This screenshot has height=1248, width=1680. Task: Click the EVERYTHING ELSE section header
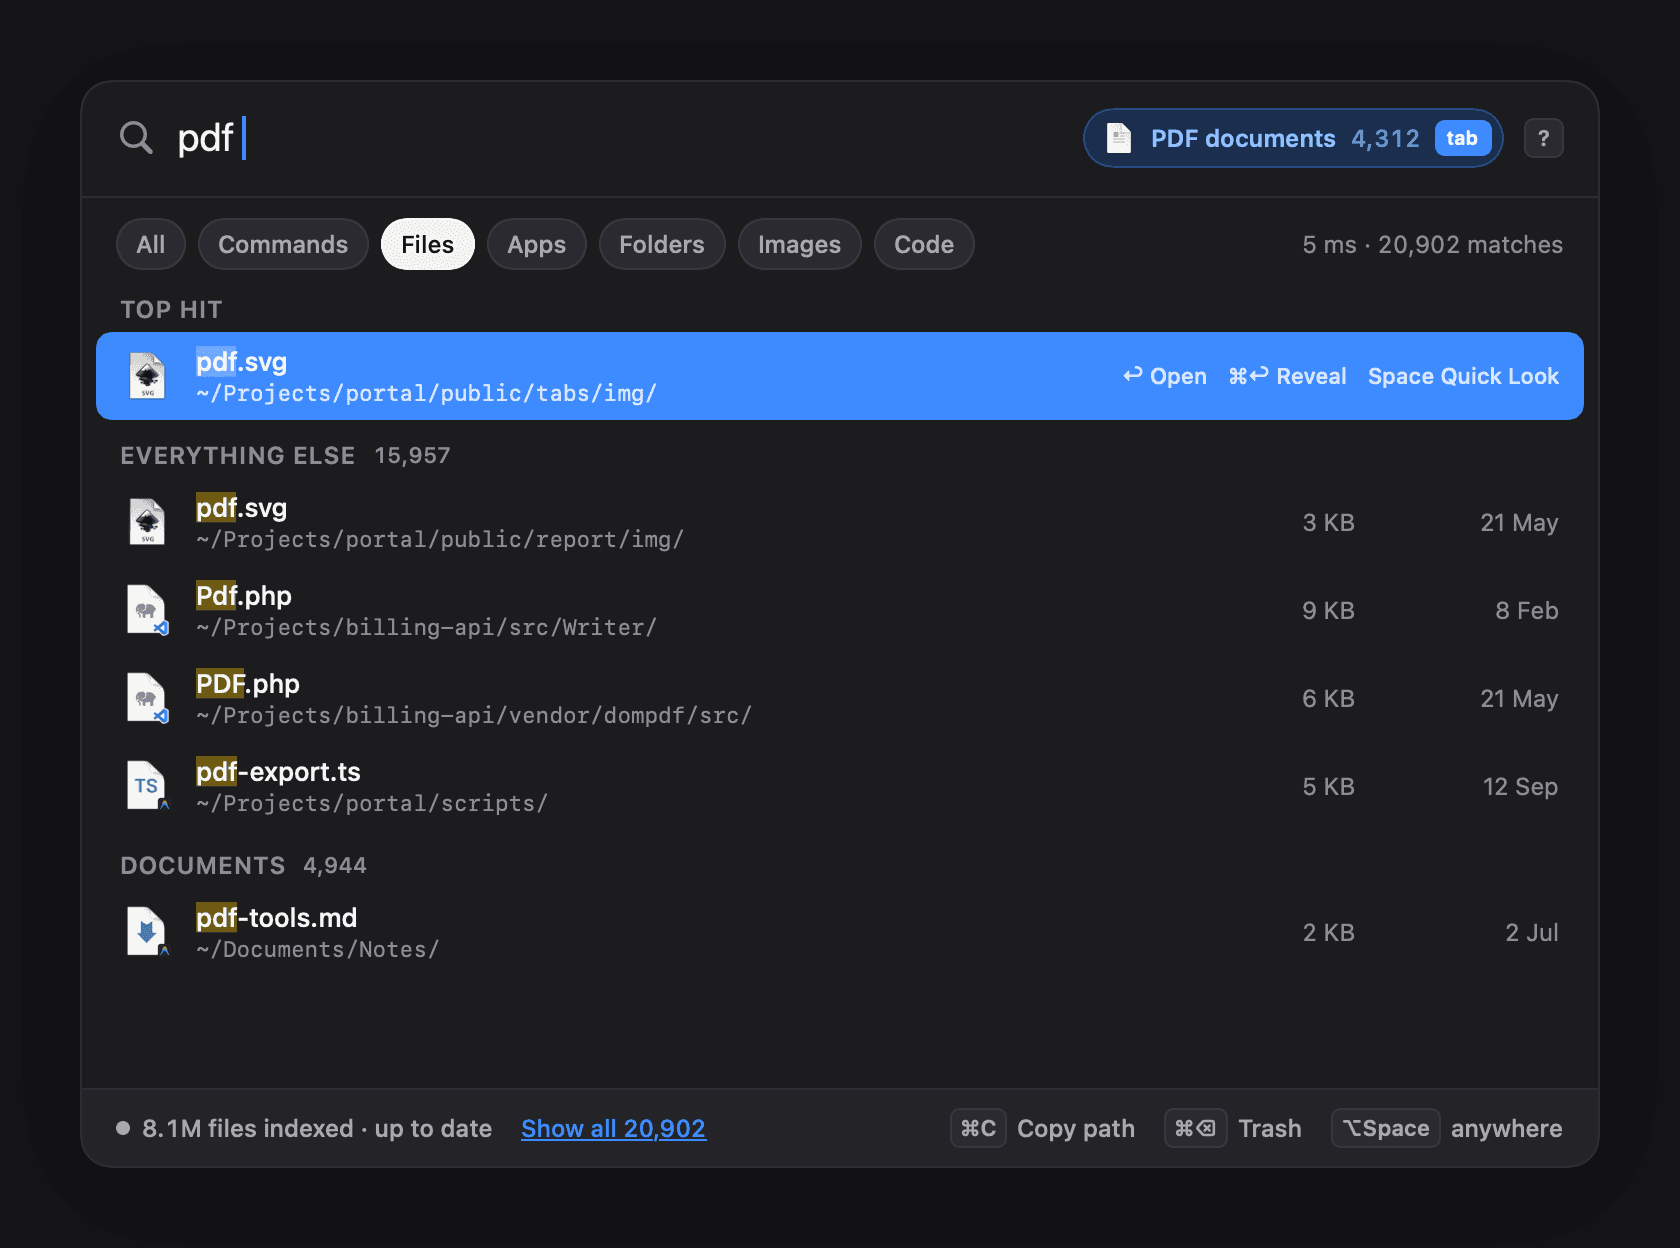[238, 455]
